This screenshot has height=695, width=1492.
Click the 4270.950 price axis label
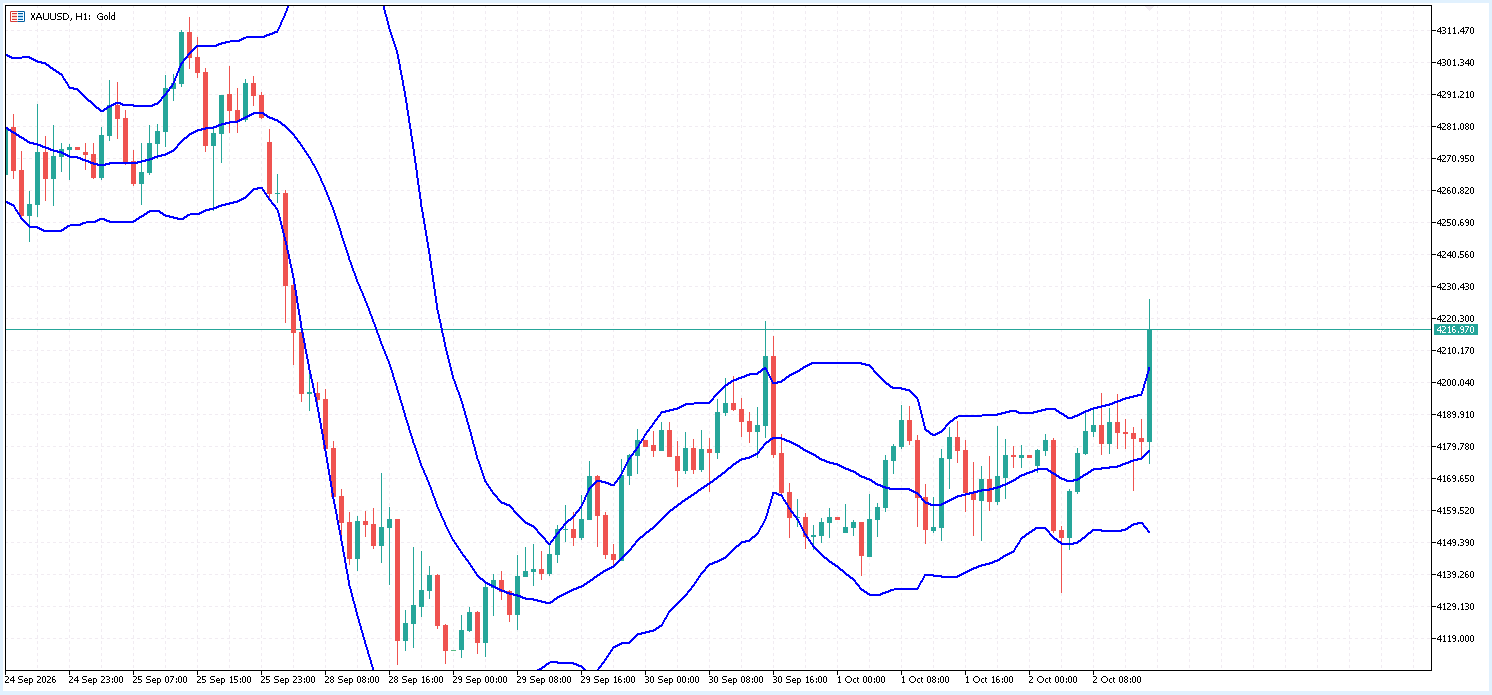coord(1456,159)
